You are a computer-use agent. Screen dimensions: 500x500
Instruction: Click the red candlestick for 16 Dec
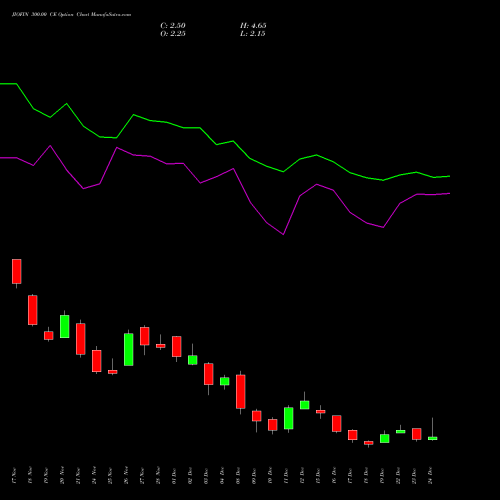(x=337, y=423)
